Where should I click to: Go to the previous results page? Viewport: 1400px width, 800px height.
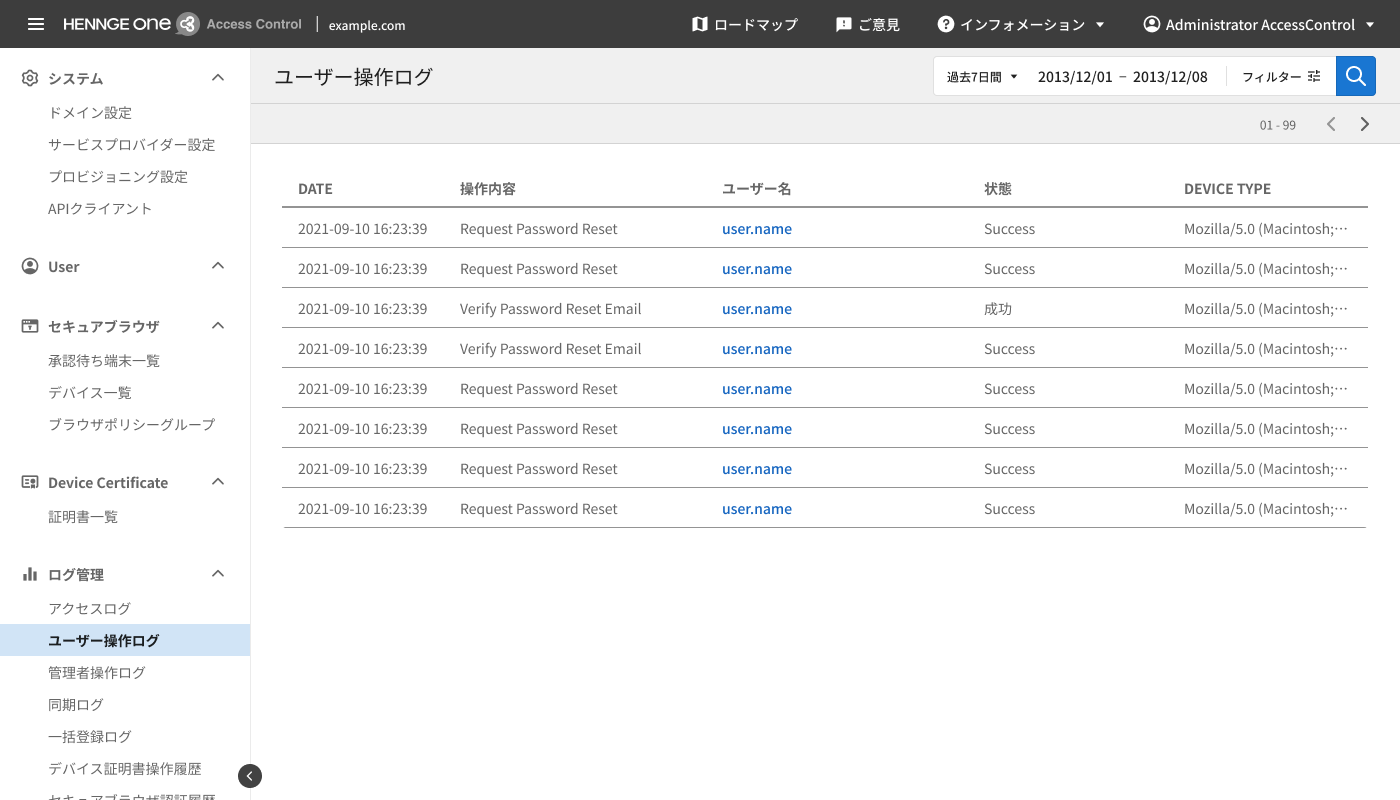(1331, 124)
